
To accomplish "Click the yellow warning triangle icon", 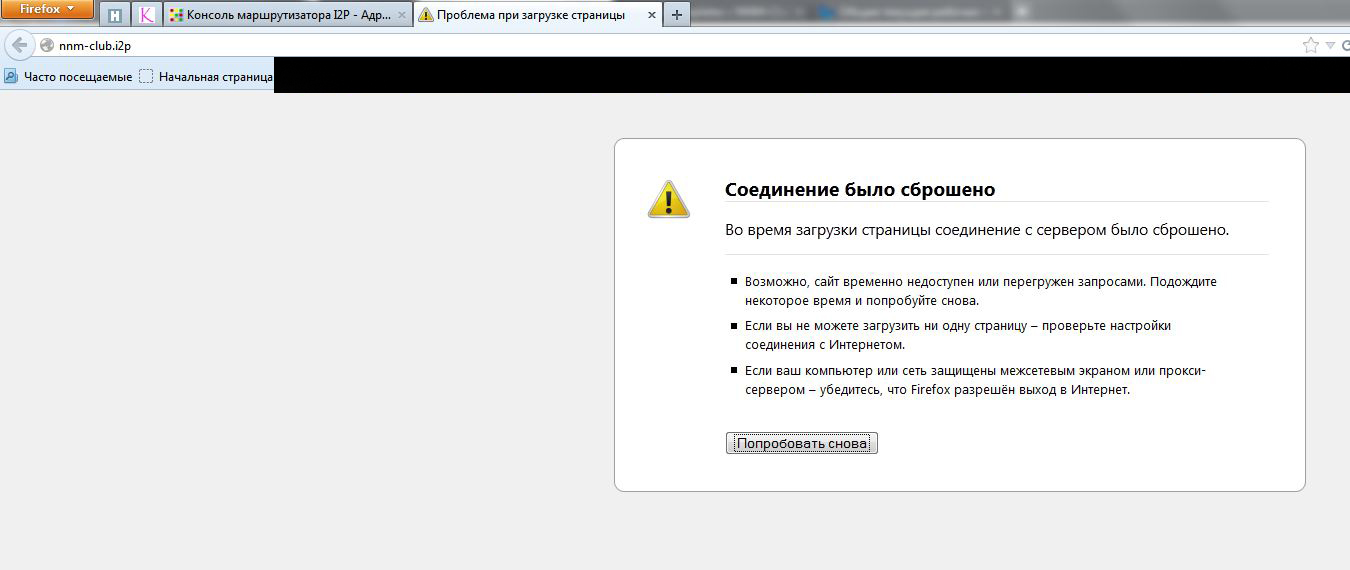I will pos(668,198).
